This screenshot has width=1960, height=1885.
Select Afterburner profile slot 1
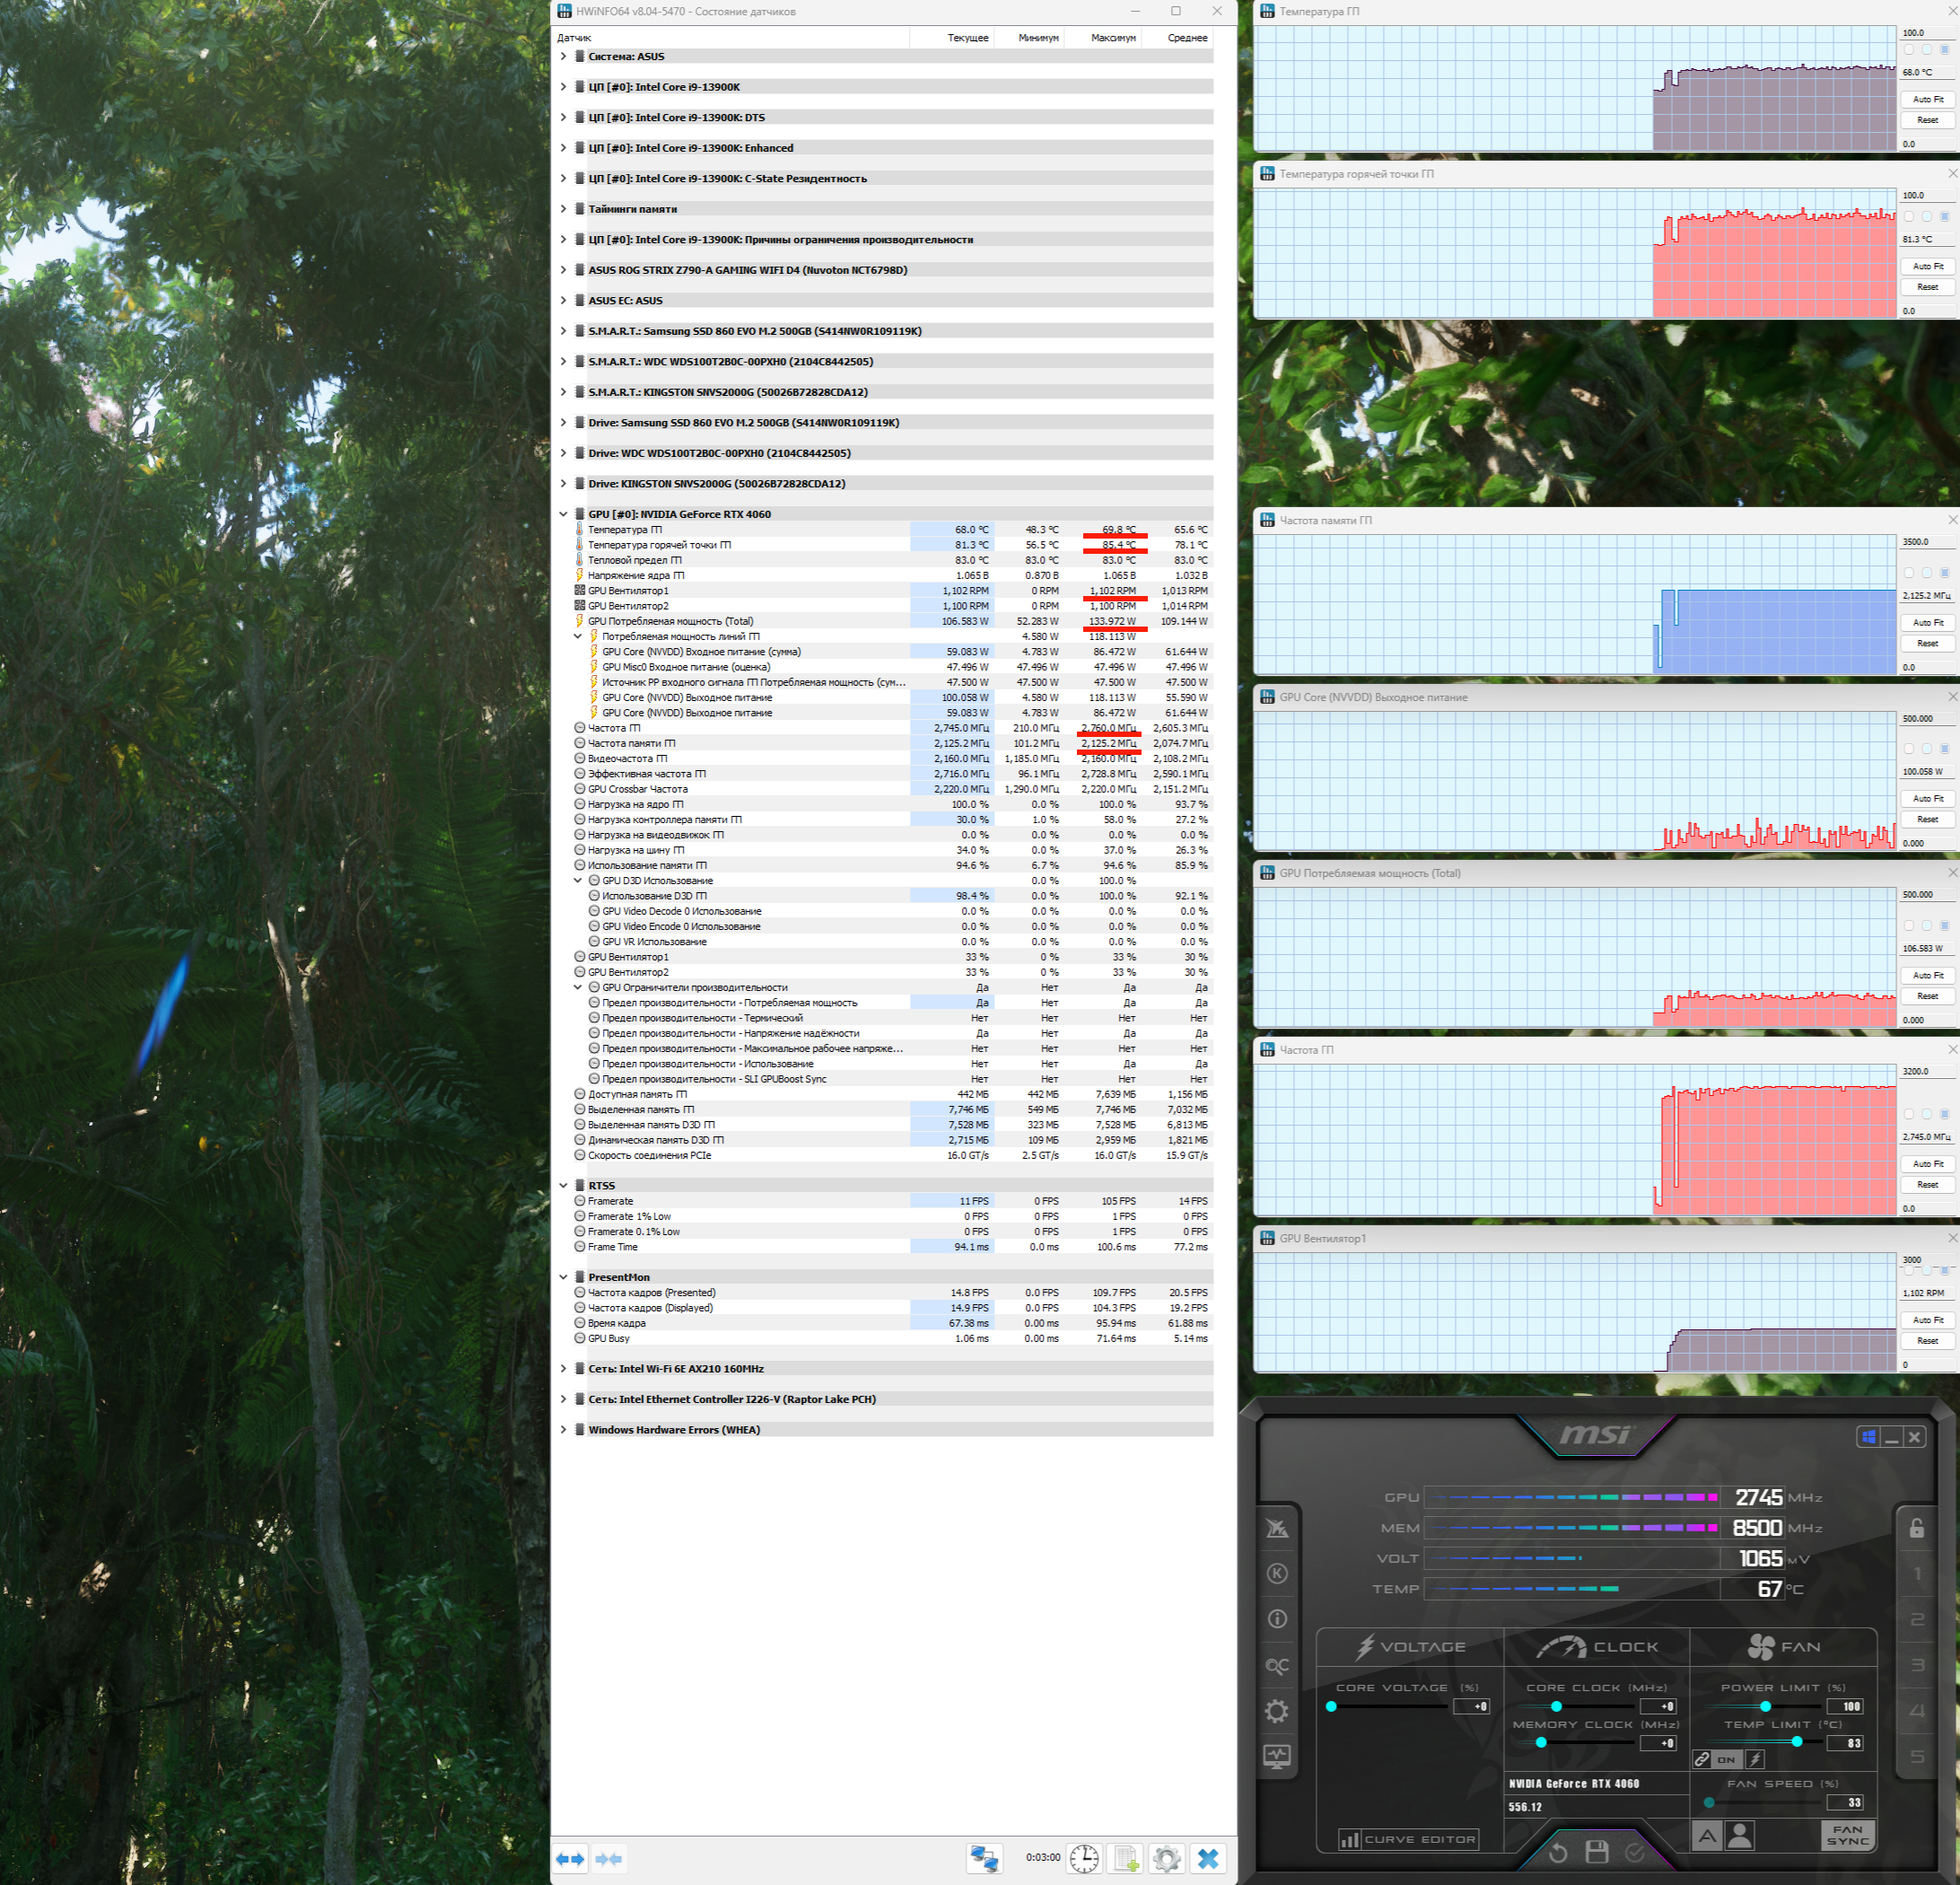coord(1916,1574)
